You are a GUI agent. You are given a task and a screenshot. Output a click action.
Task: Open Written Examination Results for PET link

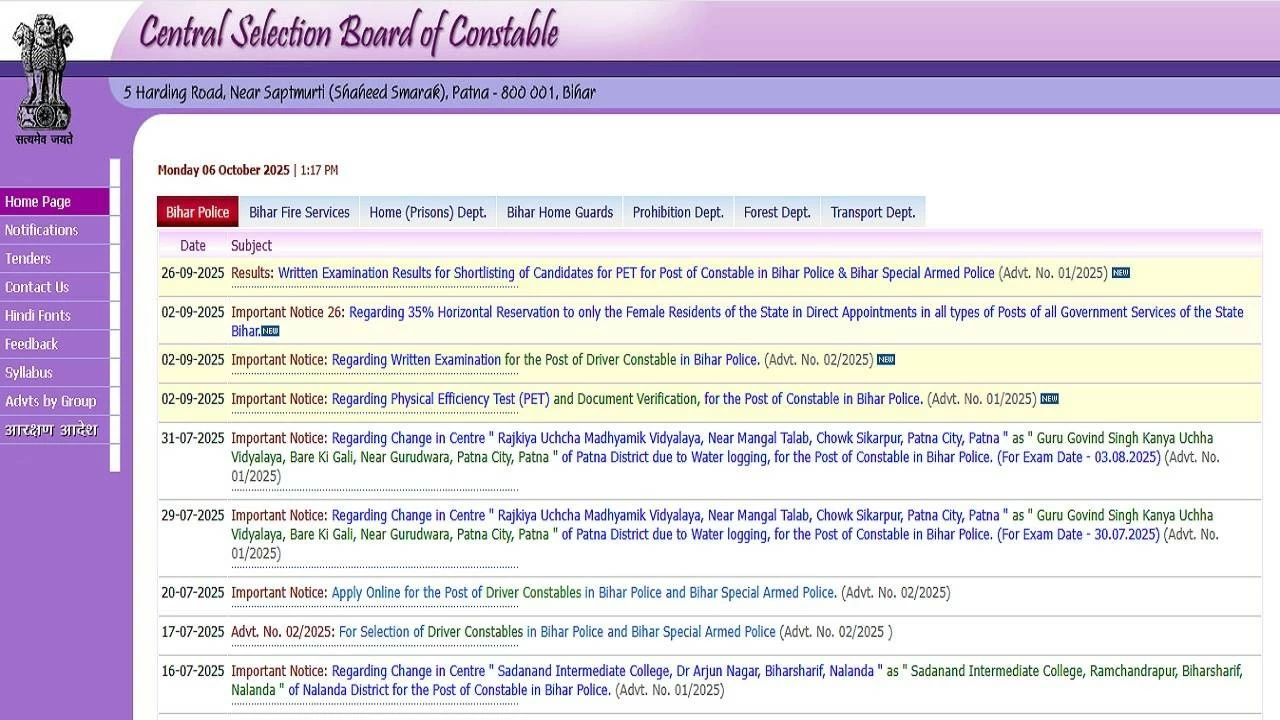point(636,273)
